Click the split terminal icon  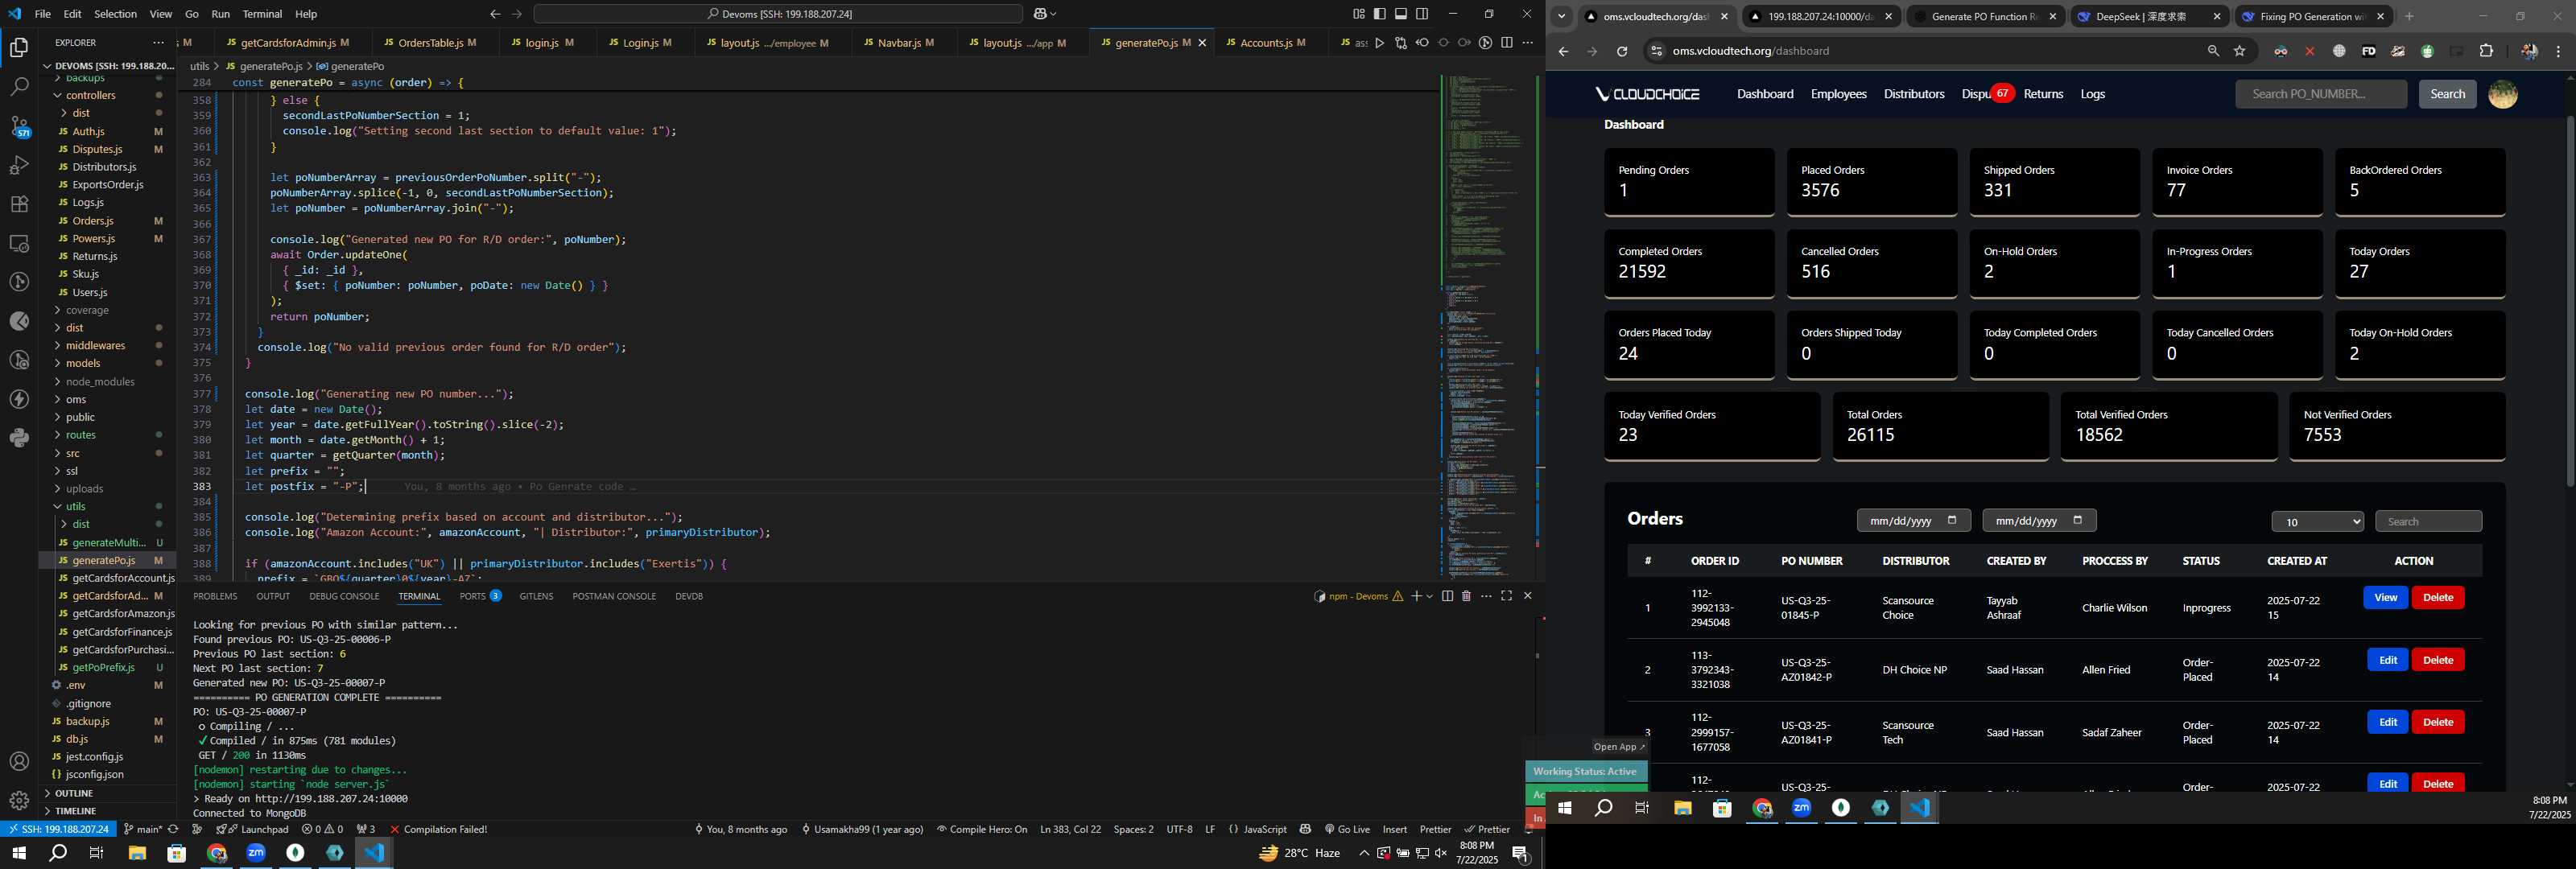[x=1447, y=596]
